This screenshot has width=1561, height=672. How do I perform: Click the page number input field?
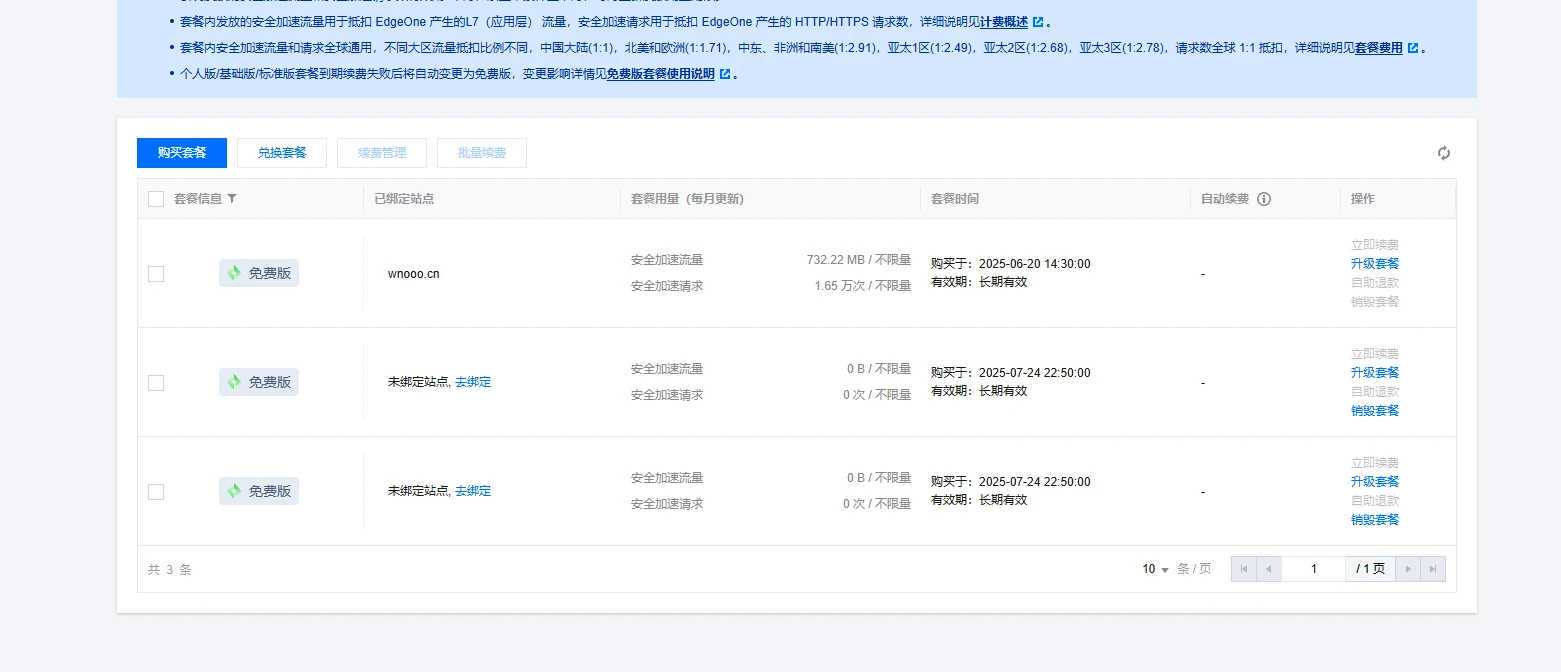coord(1313,569)
